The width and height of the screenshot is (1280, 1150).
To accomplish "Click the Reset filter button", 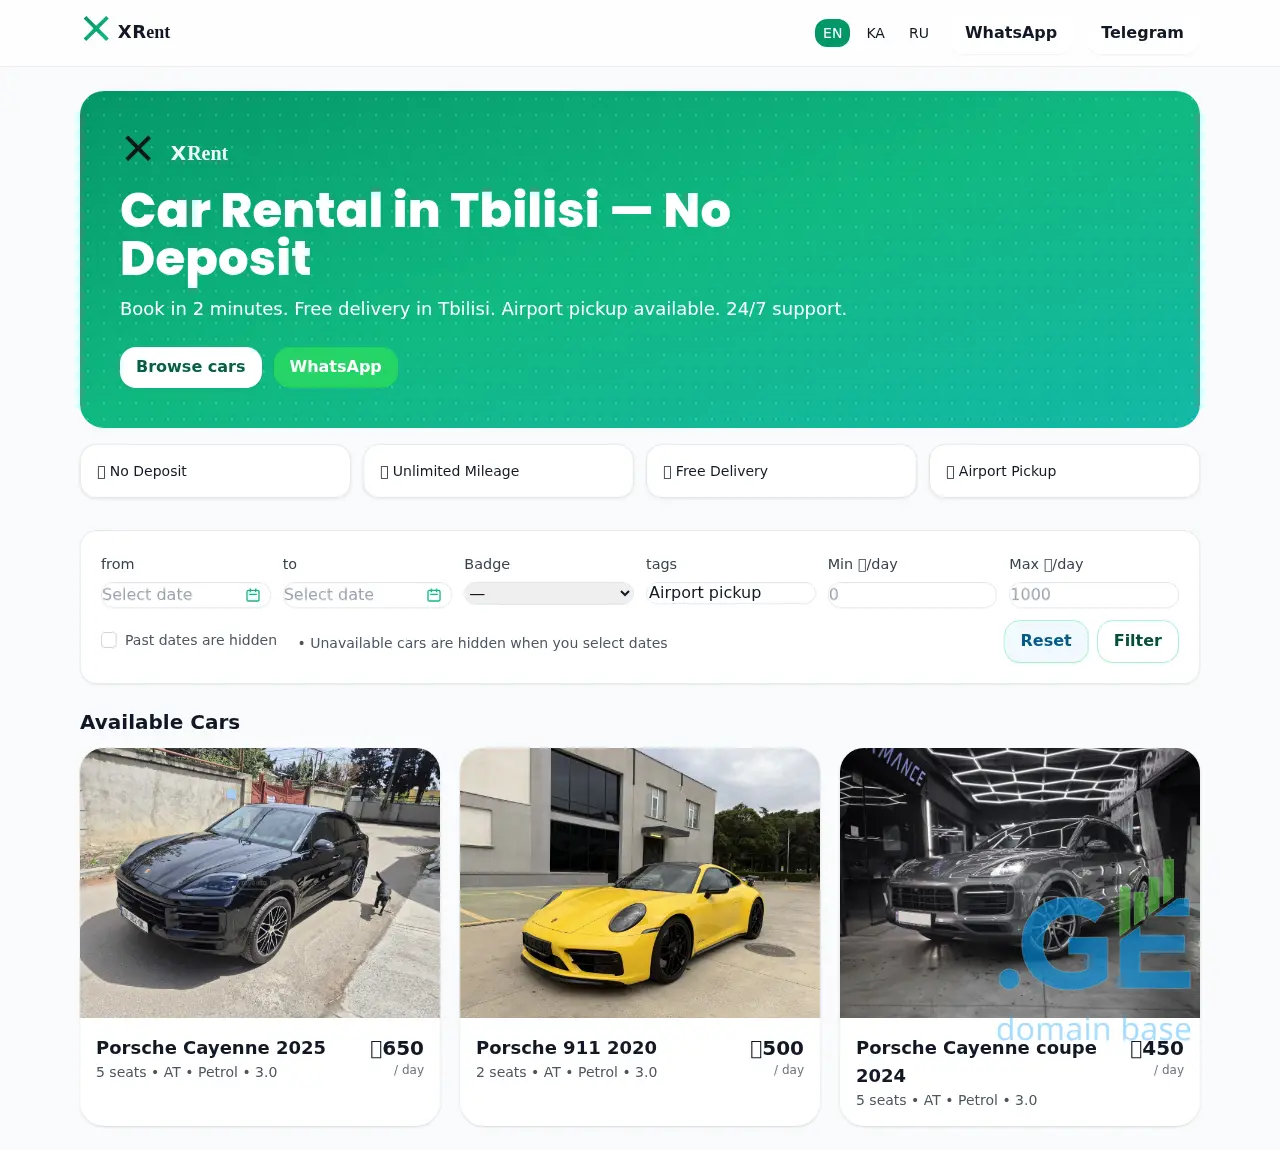I will pos(1046,641).
